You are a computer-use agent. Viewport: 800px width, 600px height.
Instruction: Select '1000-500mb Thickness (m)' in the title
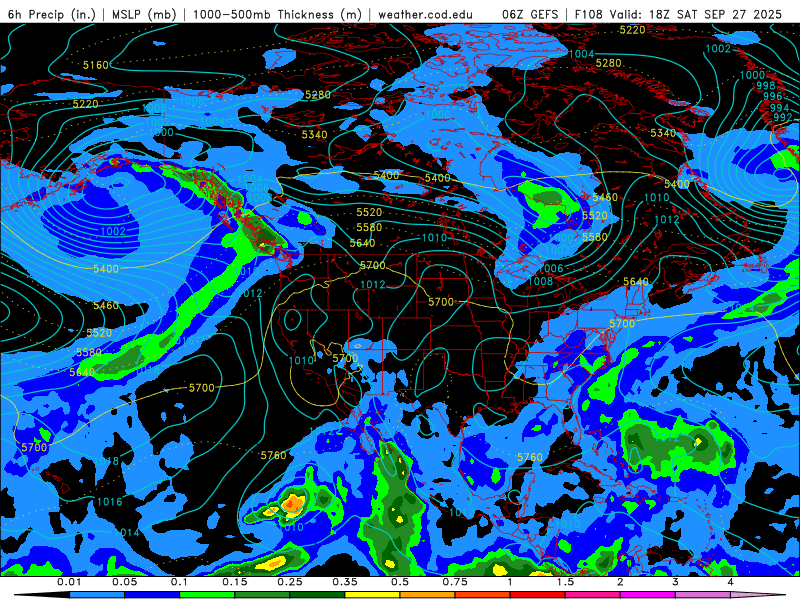click(x=277, y=14)
